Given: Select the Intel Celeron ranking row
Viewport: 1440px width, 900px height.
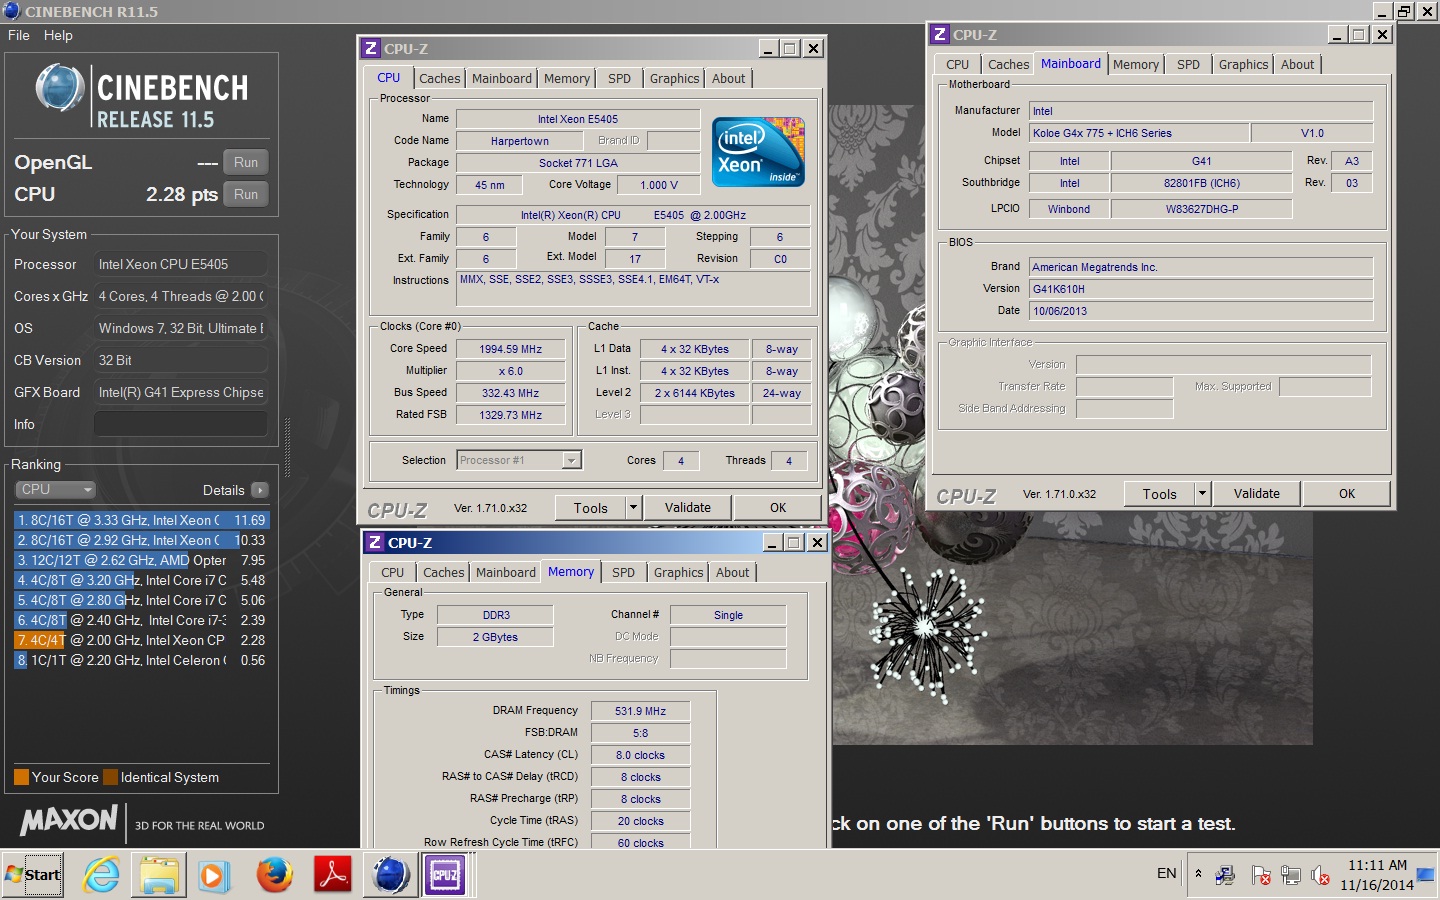Looking at the screenshot, I should click(142, 660).
